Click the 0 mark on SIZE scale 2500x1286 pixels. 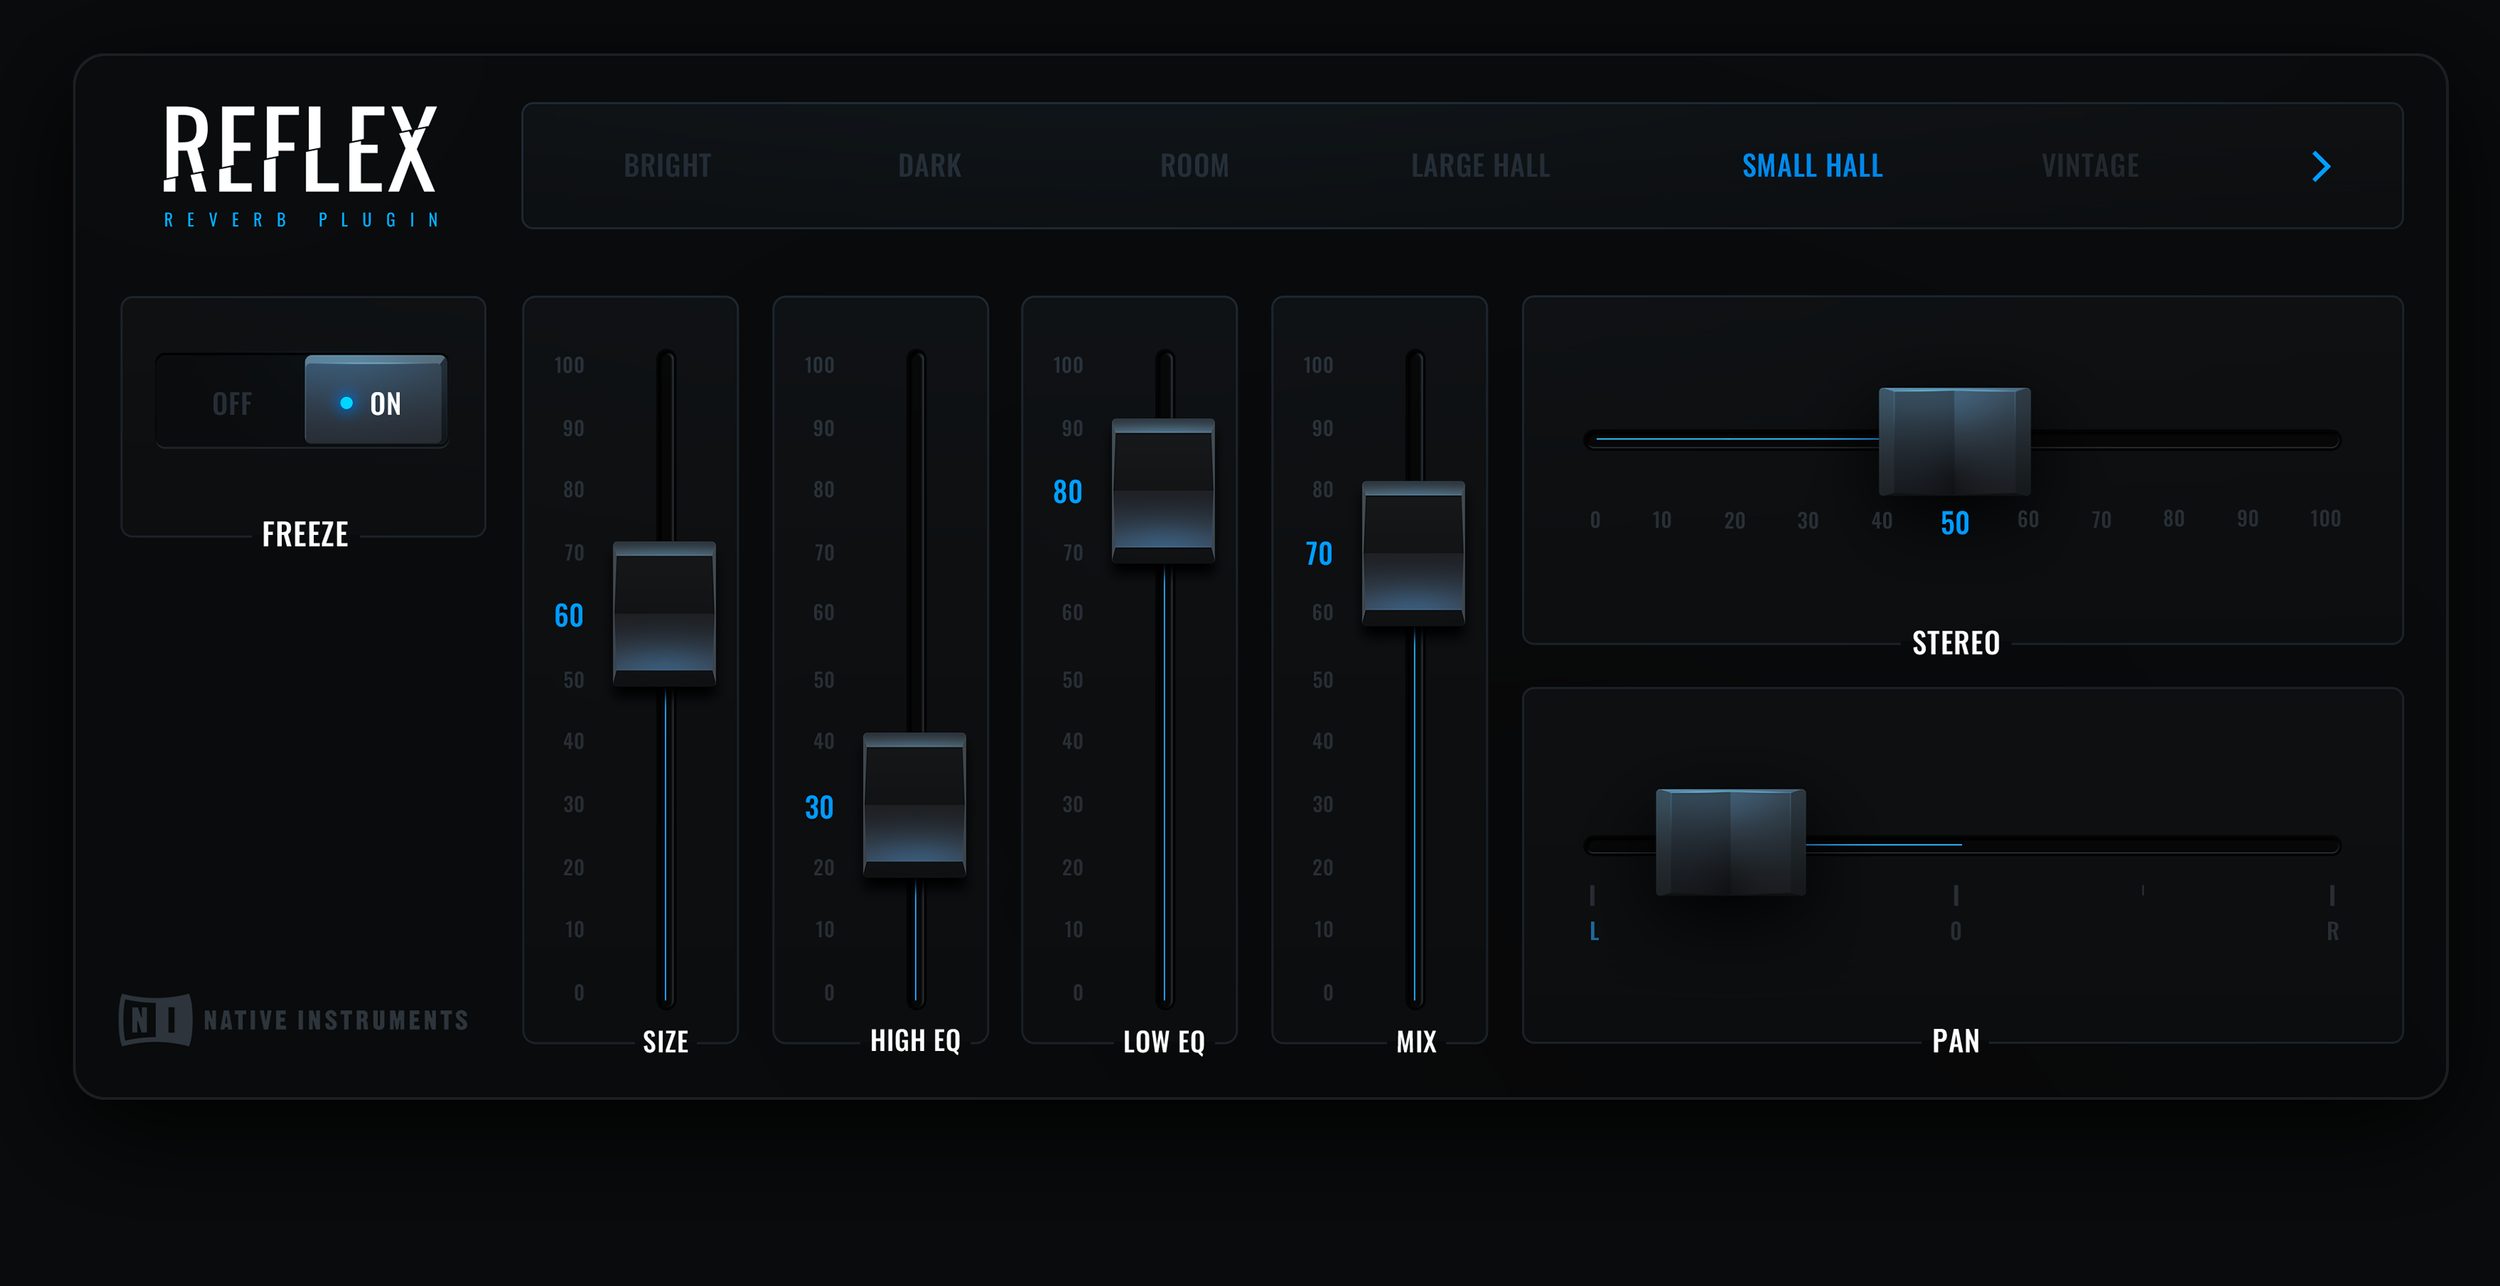click(x=579, y=993)
